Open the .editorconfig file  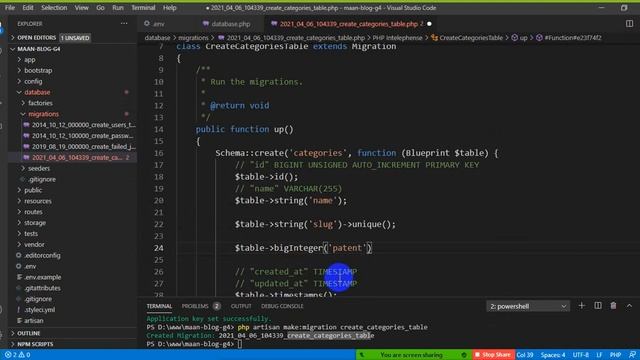[x=42, y=256]
